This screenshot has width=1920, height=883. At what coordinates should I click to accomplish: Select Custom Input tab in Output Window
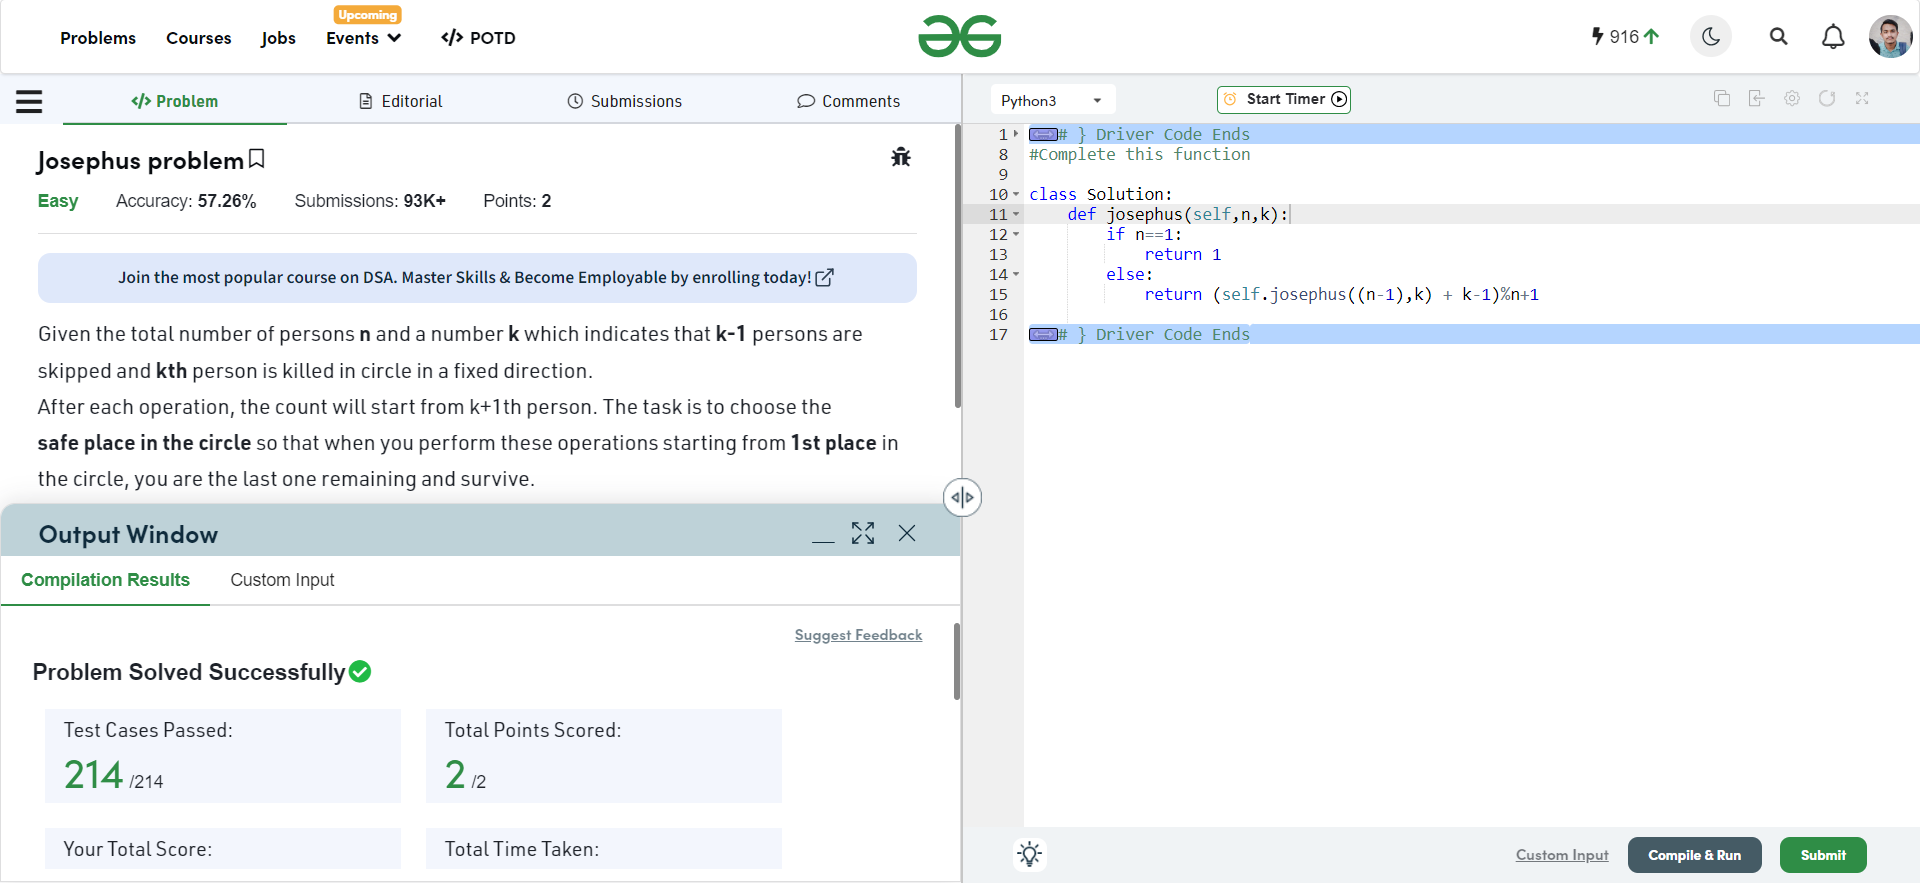pos(282,580)
